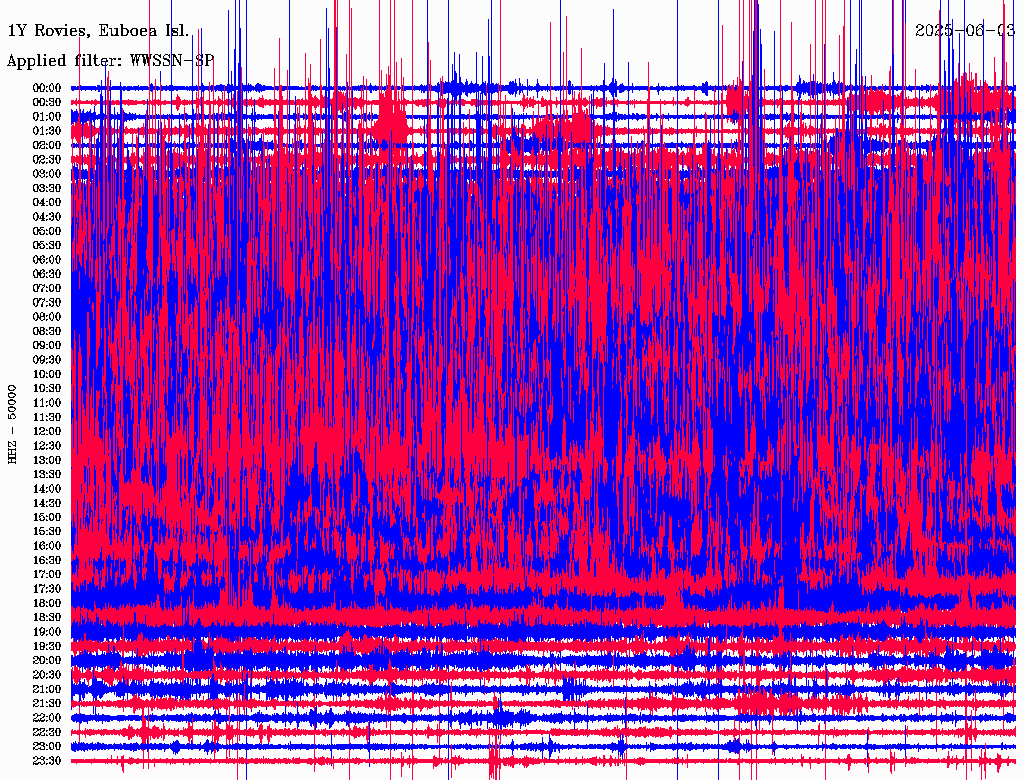Viewport: 1024px width, 780px height.
Task: Click the station title '1Y Rovies, Euboea Isl.'
Action: coord(97,31)
